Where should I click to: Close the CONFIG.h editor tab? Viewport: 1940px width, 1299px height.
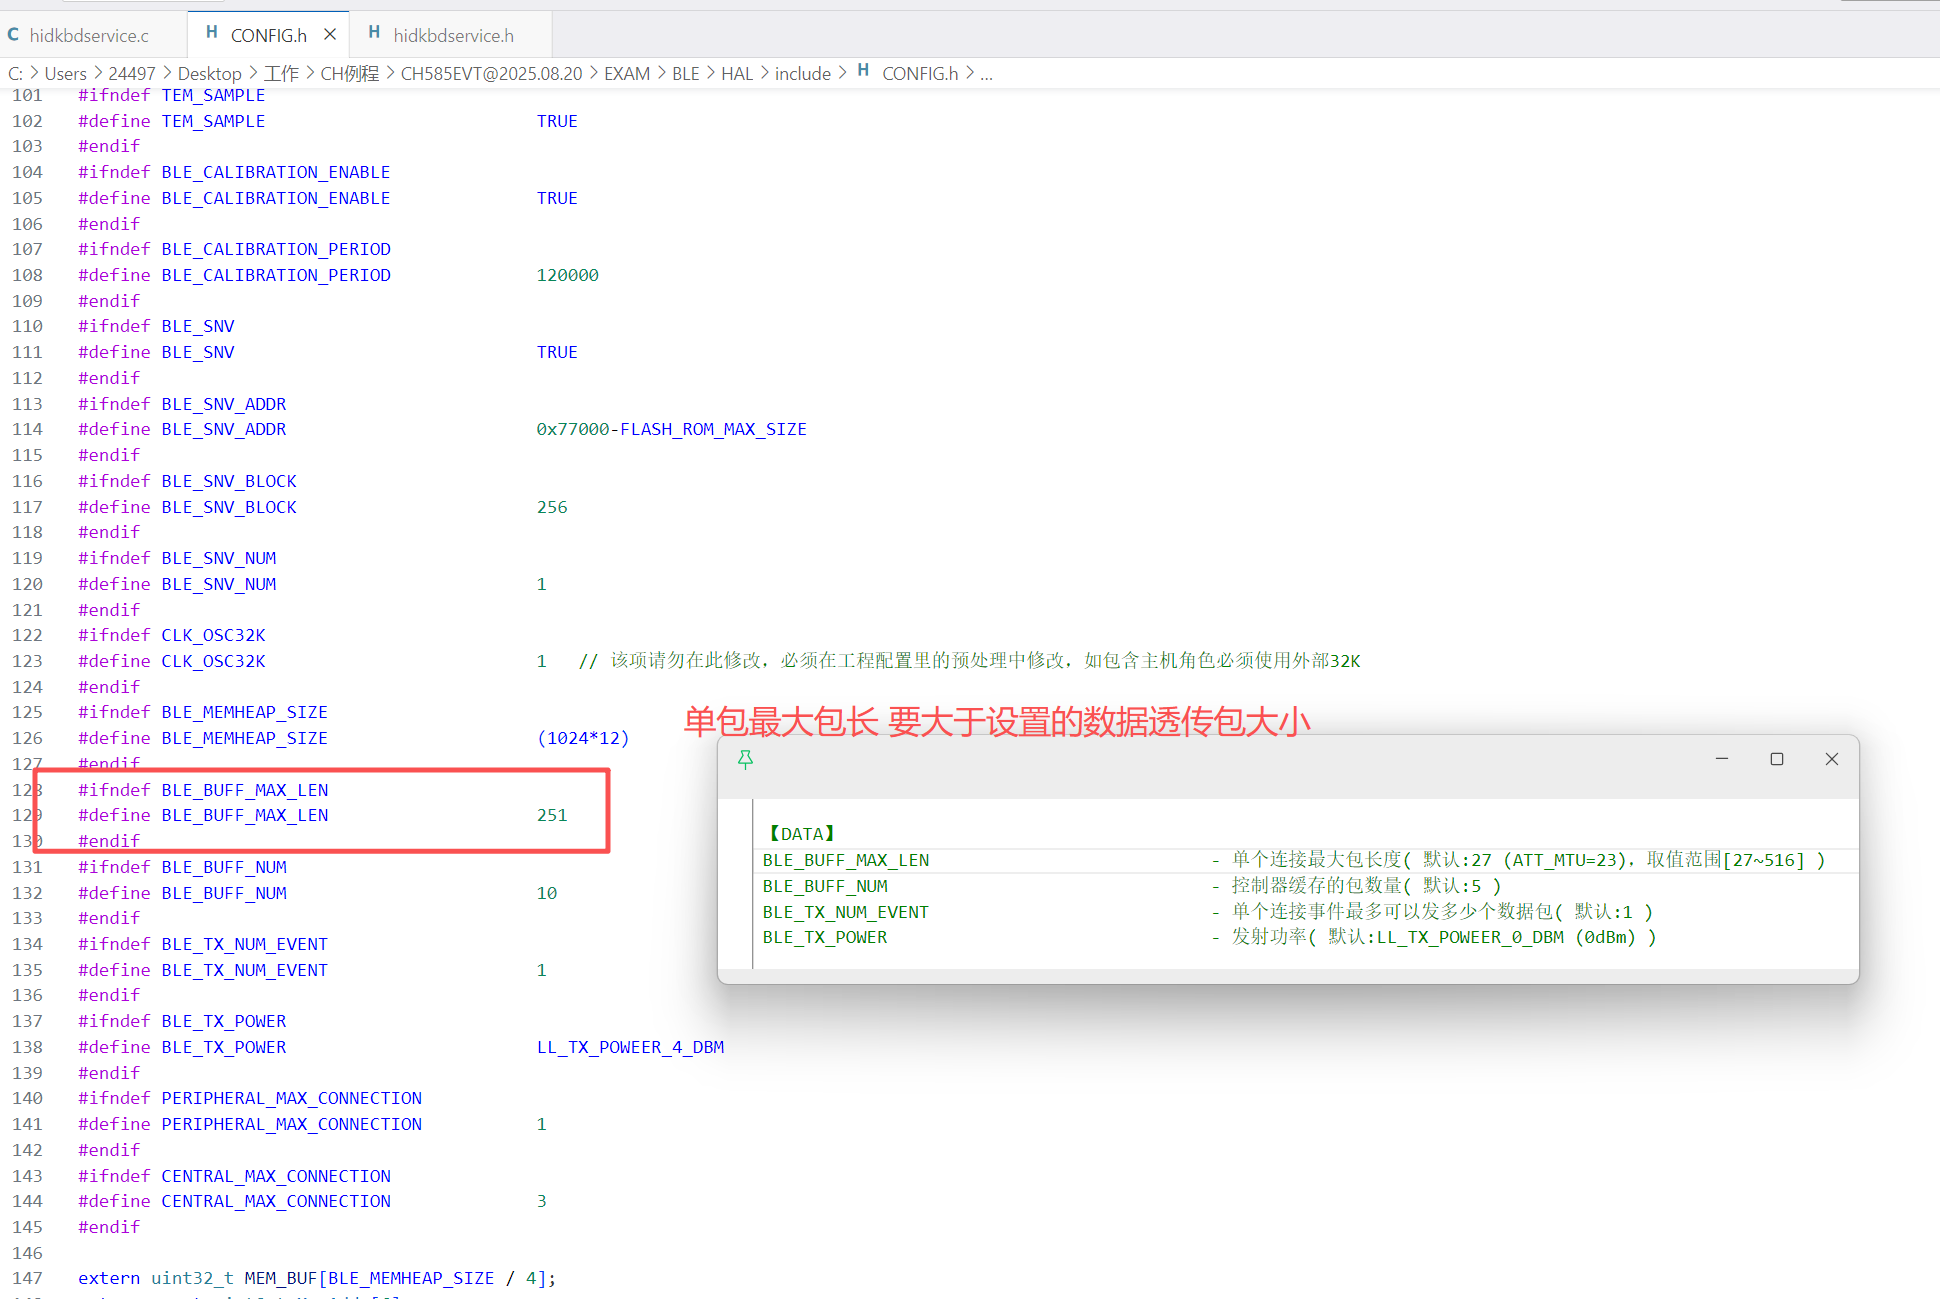point(330,35)
